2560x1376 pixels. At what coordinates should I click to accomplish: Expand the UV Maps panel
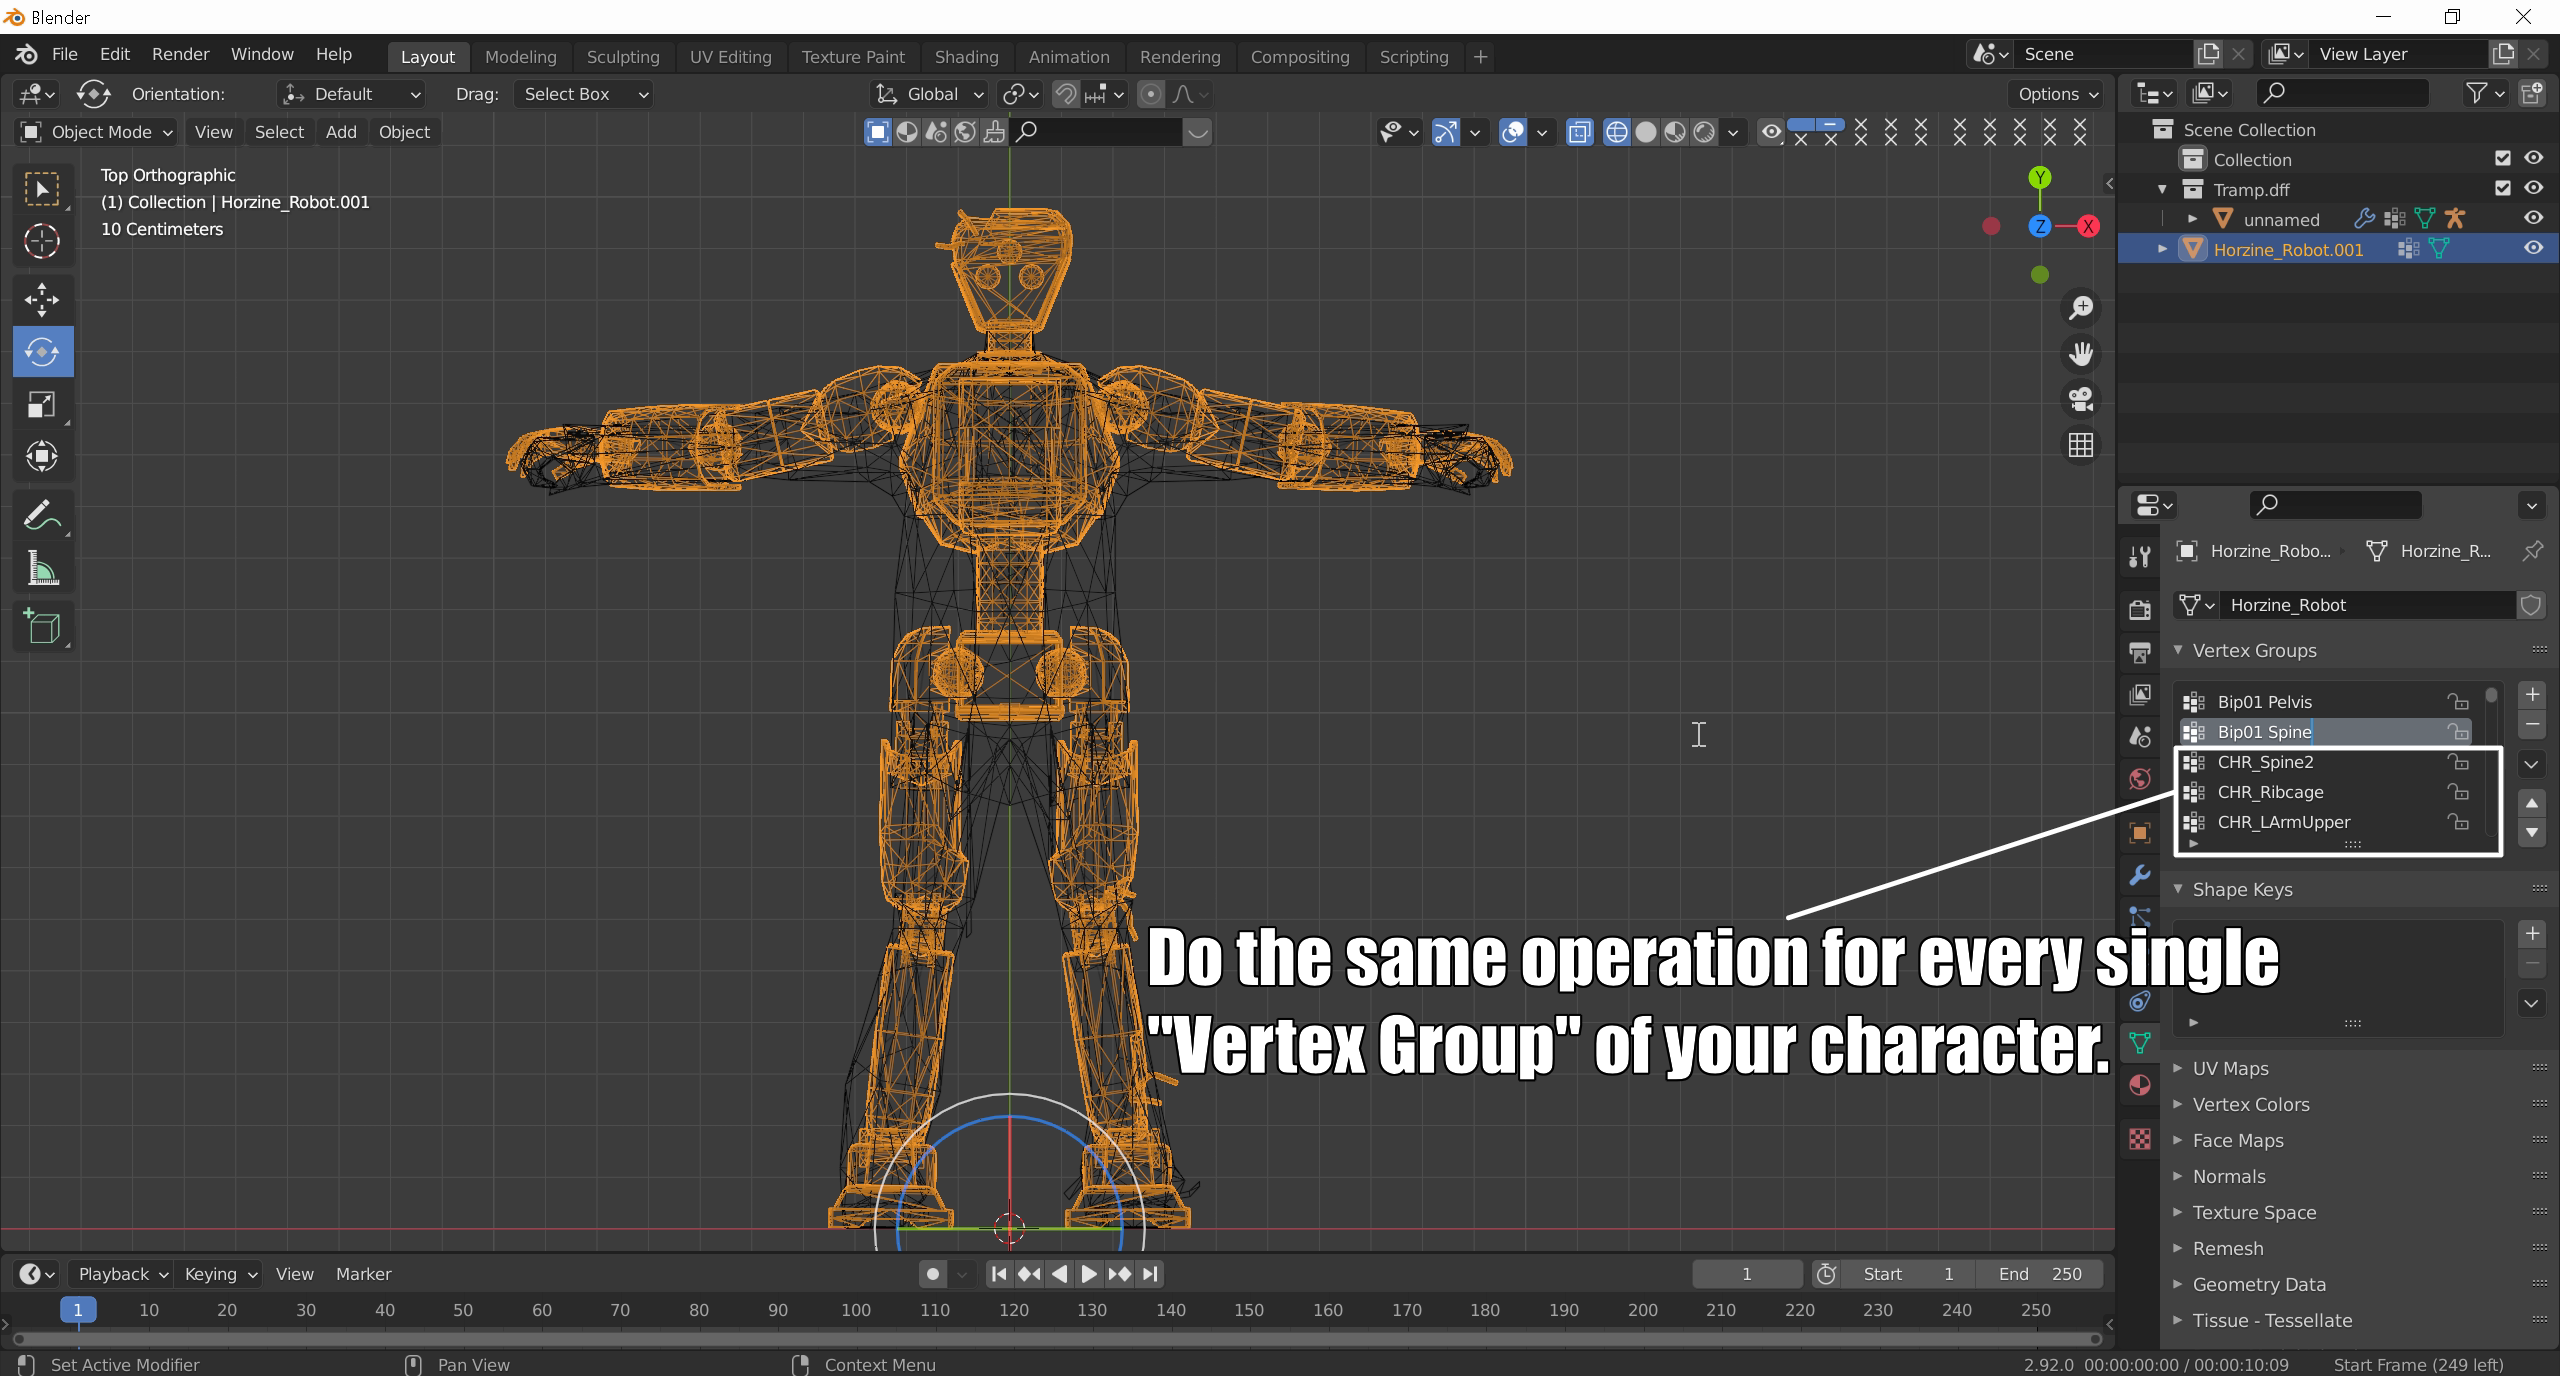[x=2230, y=1068]
